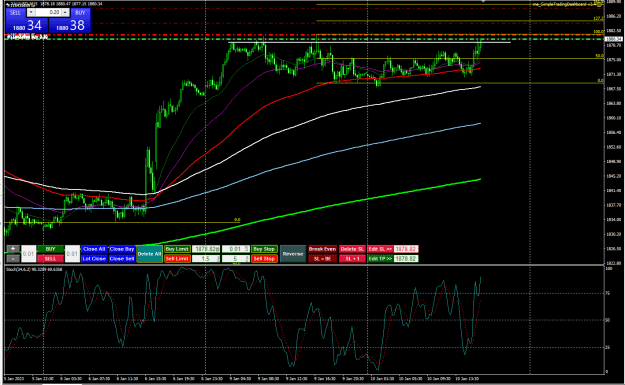
Task: Click the one-click SELL button at 1880.34
Action: pos(27,26)
